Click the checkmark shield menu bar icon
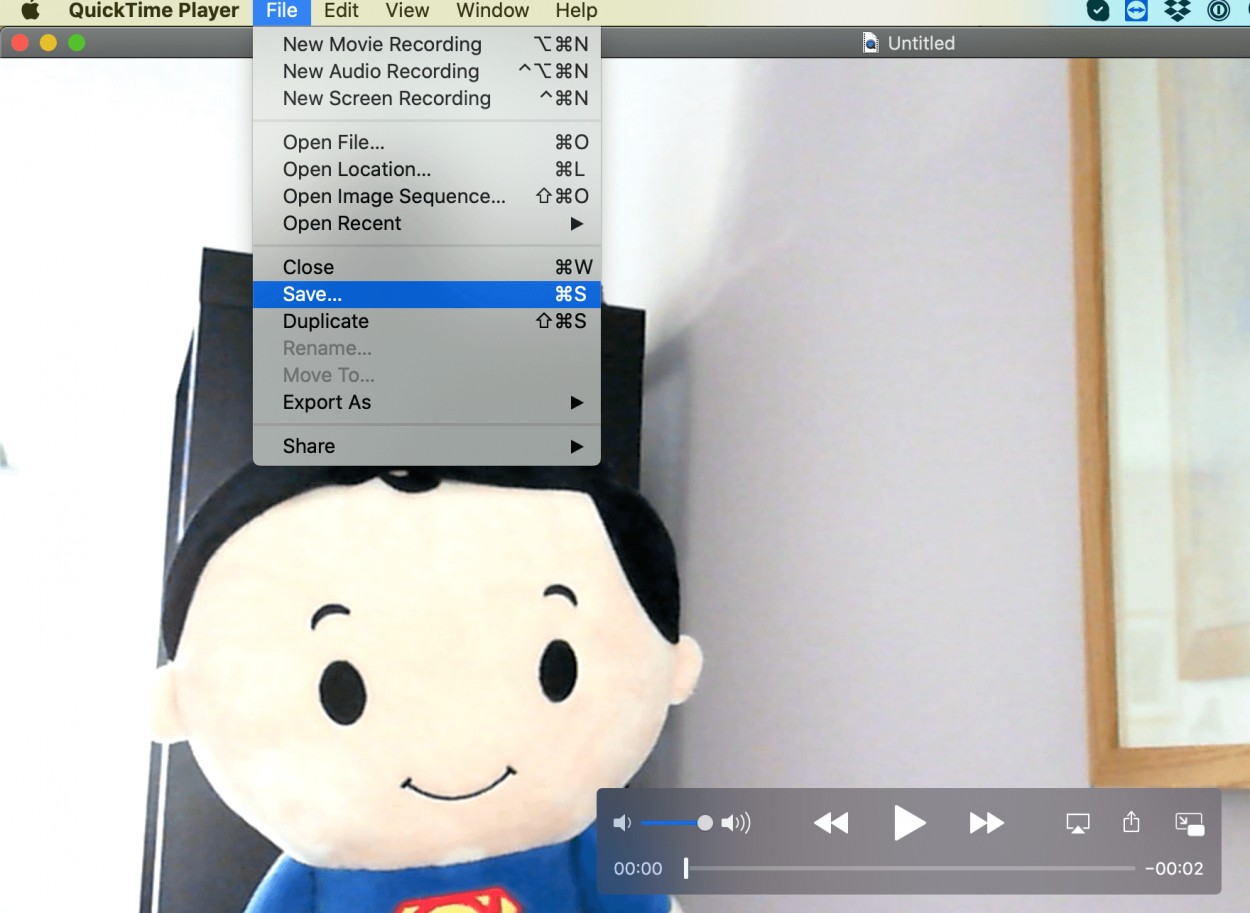The width and height of the screenshot is (1250, 913). [x=1098, y=11]
